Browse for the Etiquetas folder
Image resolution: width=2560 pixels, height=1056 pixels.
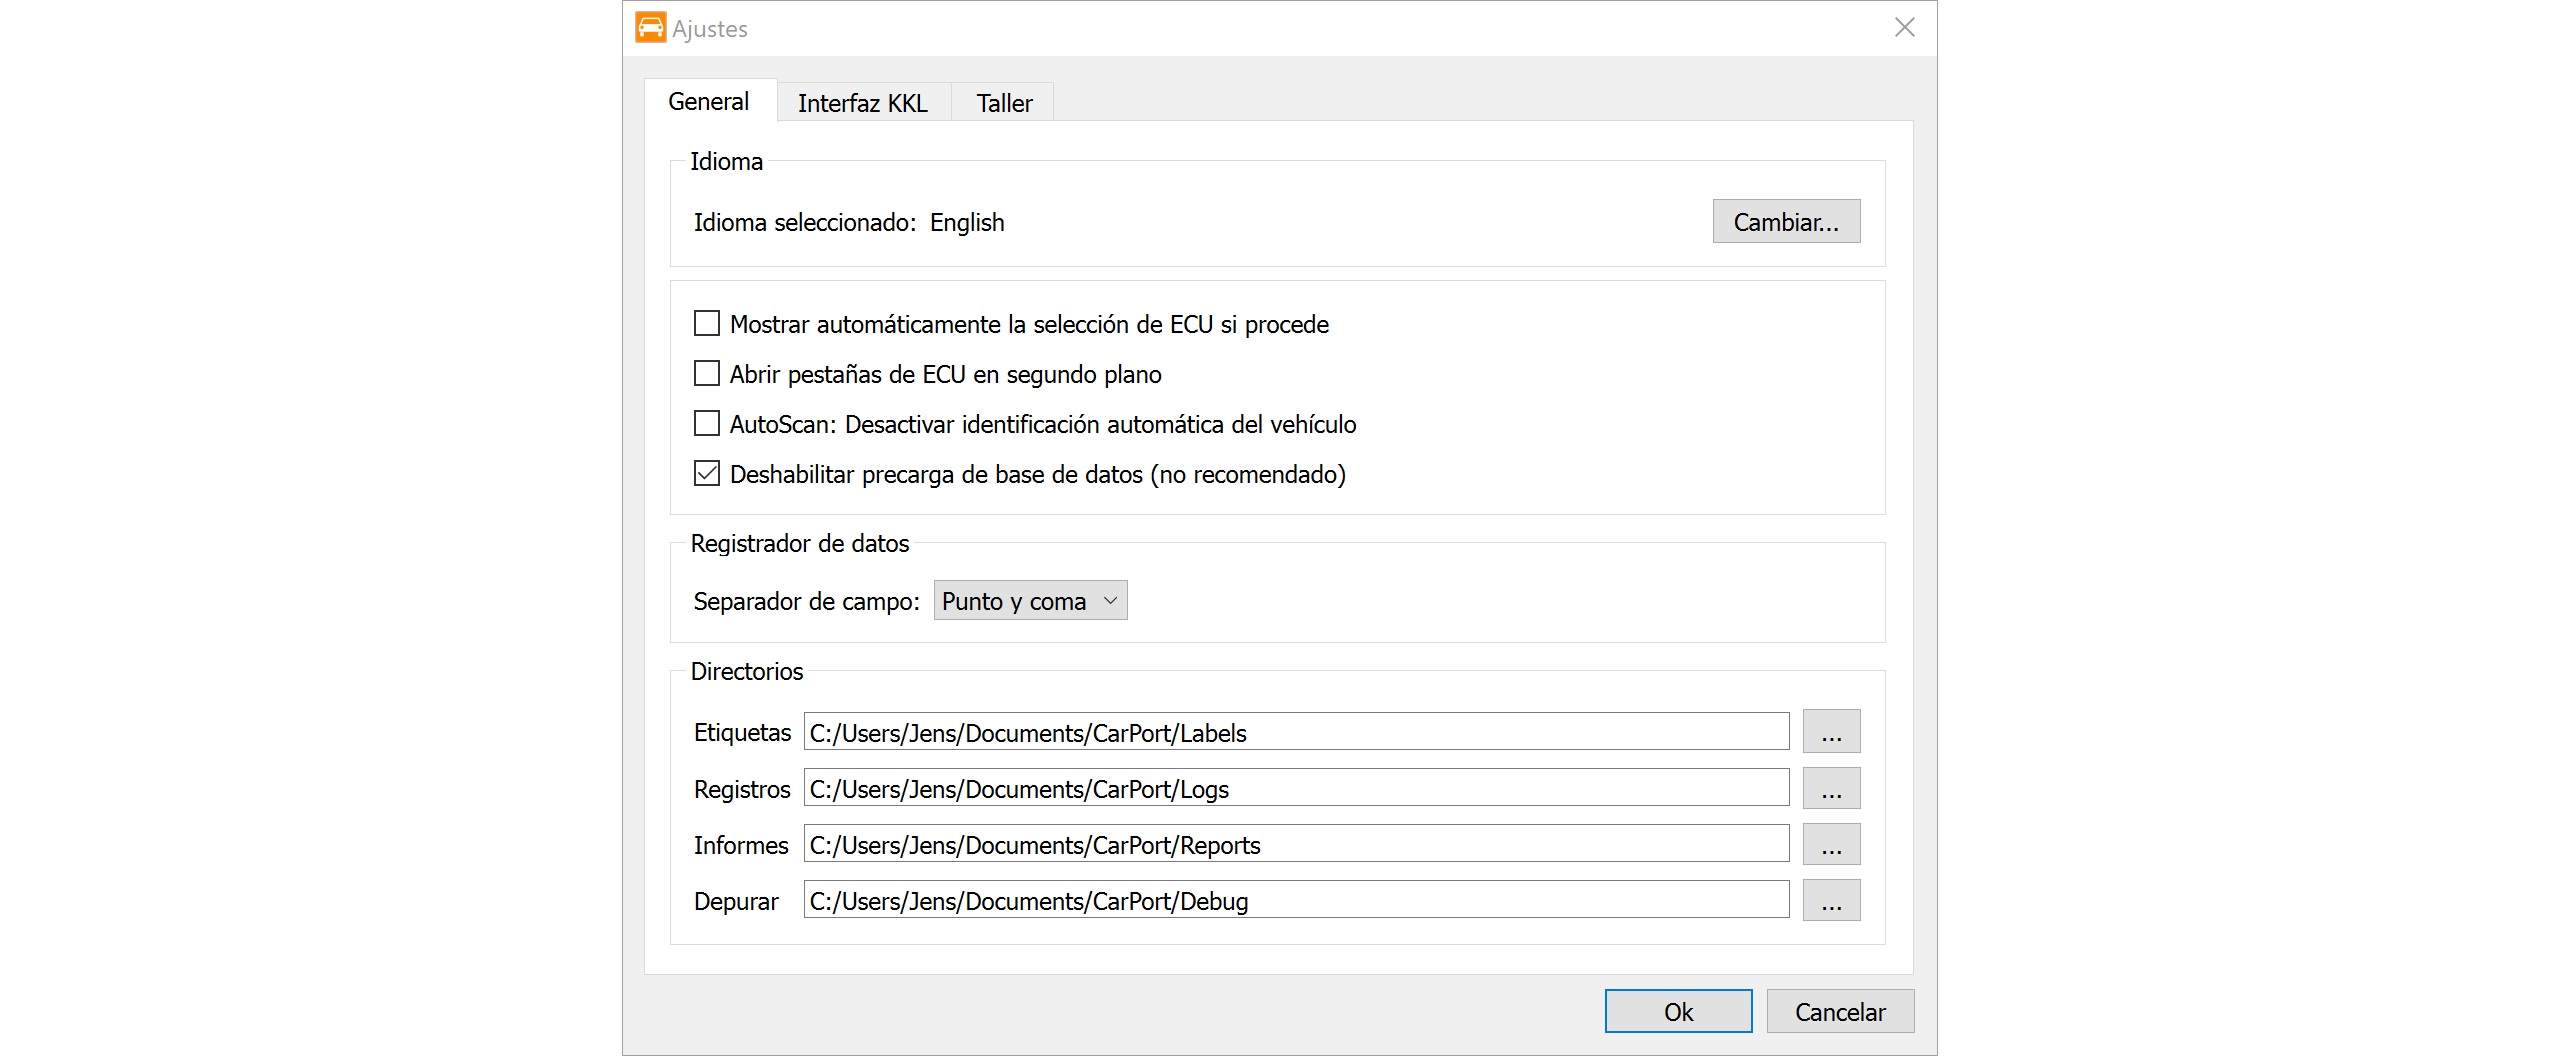1830,732
